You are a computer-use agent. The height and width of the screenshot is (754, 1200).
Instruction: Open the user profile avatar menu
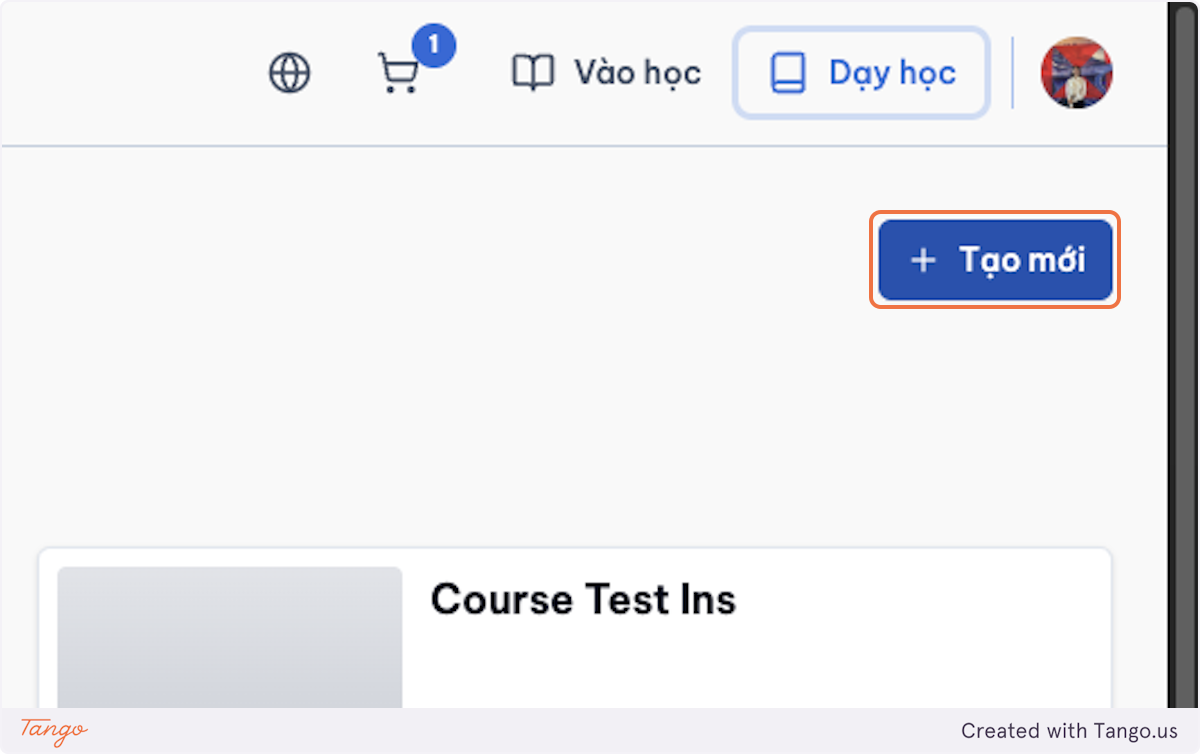click(x=1076, y=73)
